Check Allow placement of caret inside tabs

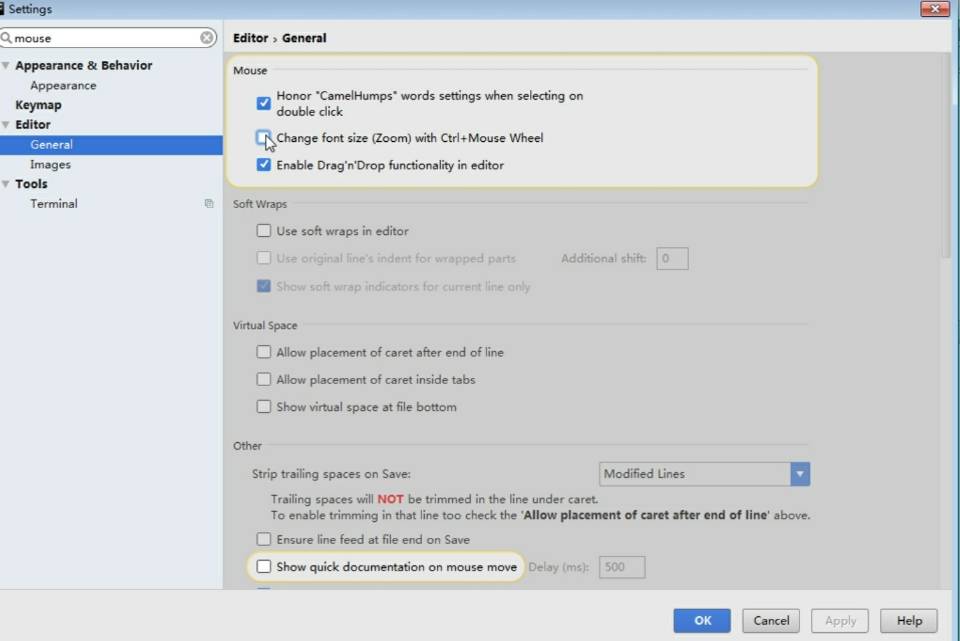[263, 380]
